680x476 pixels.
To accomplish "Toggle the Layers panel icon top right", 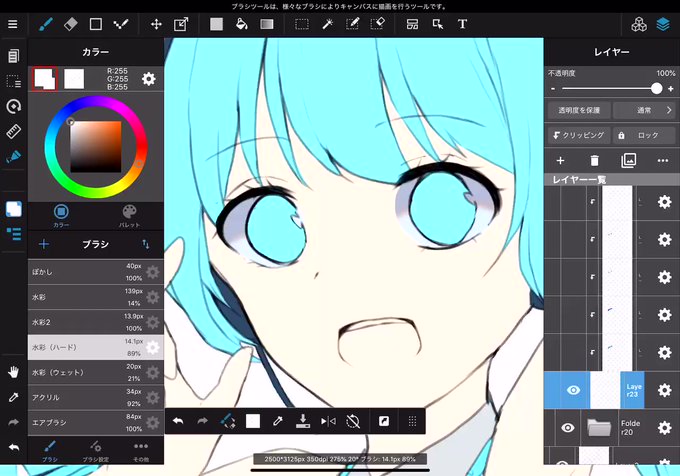I will [x=663, y=24].
